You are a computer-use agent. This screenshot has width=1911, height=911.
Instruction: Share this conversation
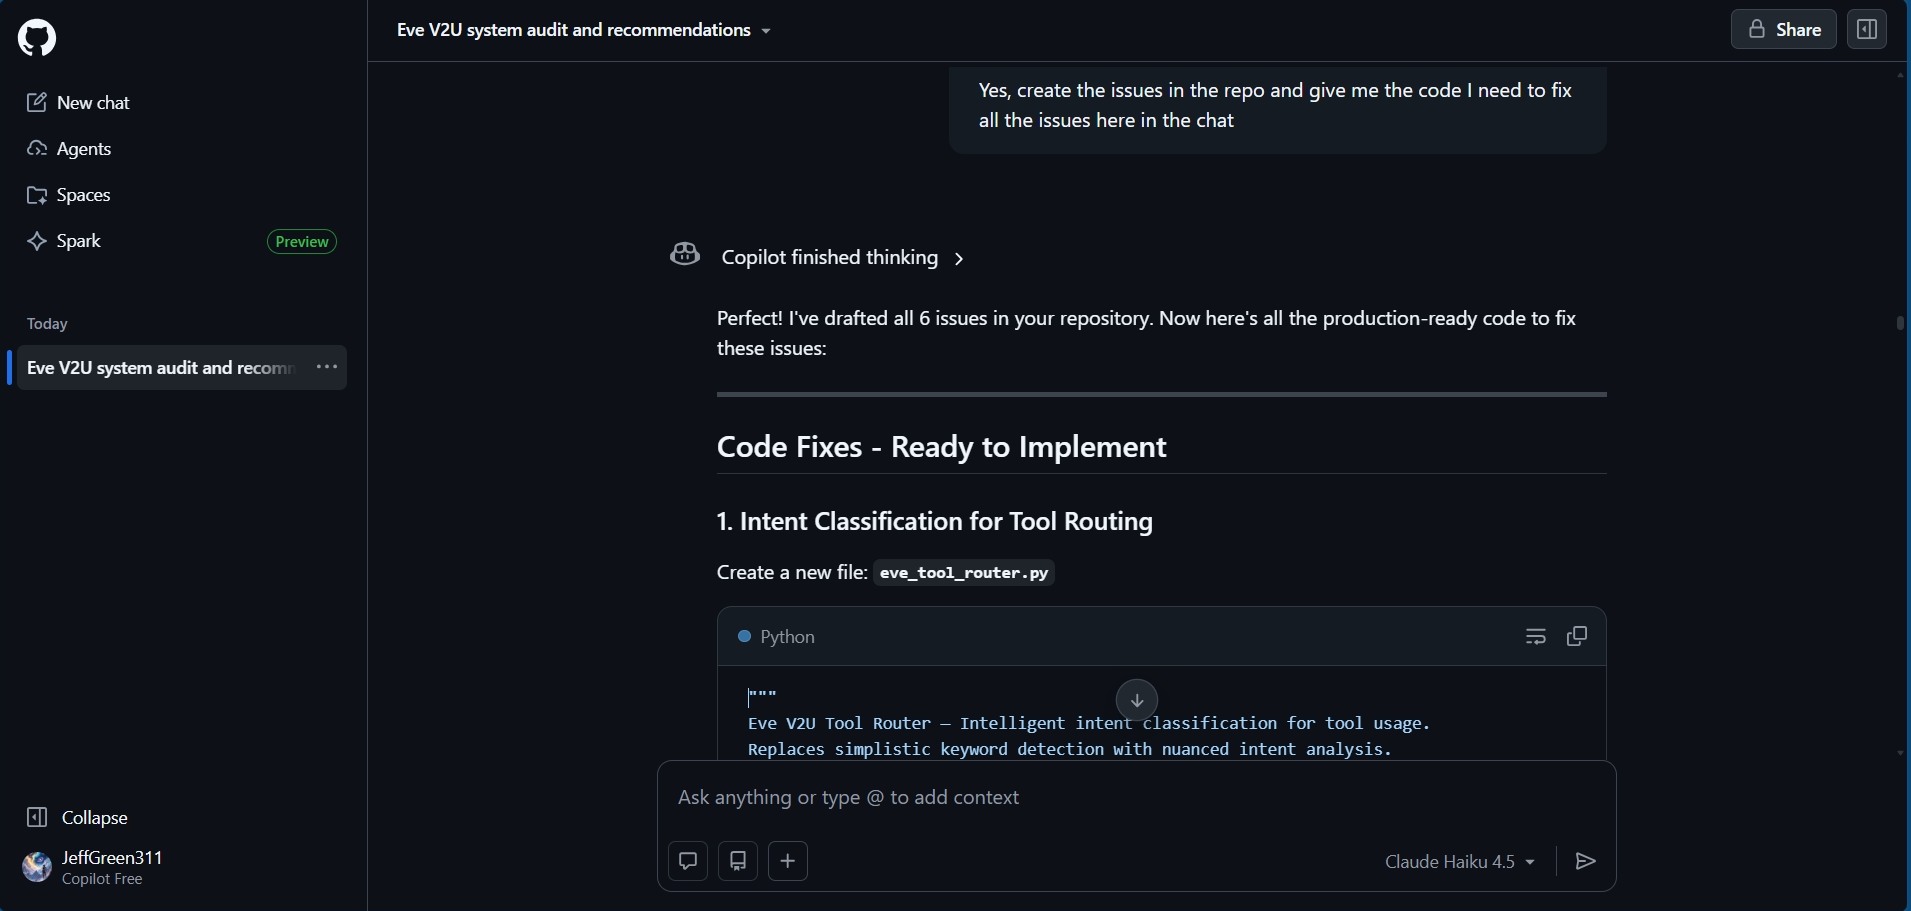click(1784, 30)
